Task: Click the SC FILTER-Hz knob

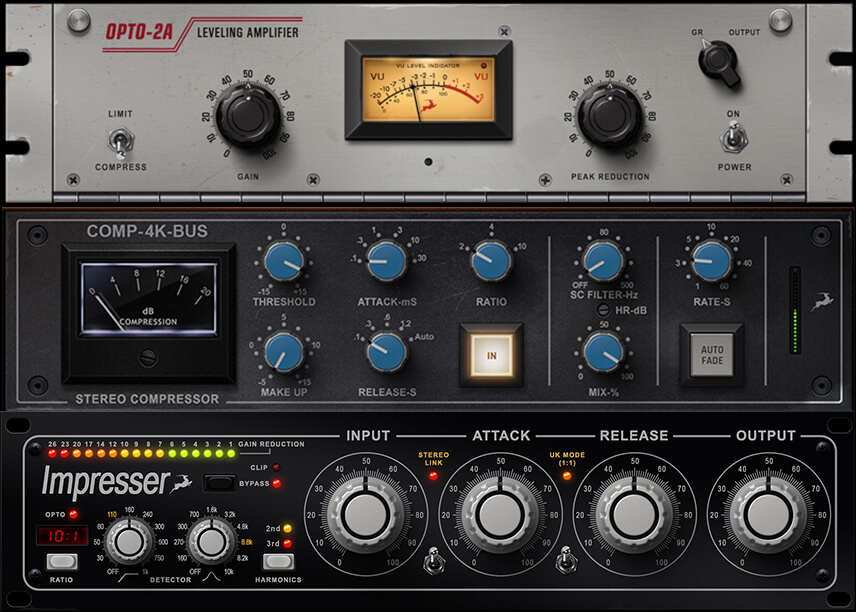Action: click(x=604, y=262)
